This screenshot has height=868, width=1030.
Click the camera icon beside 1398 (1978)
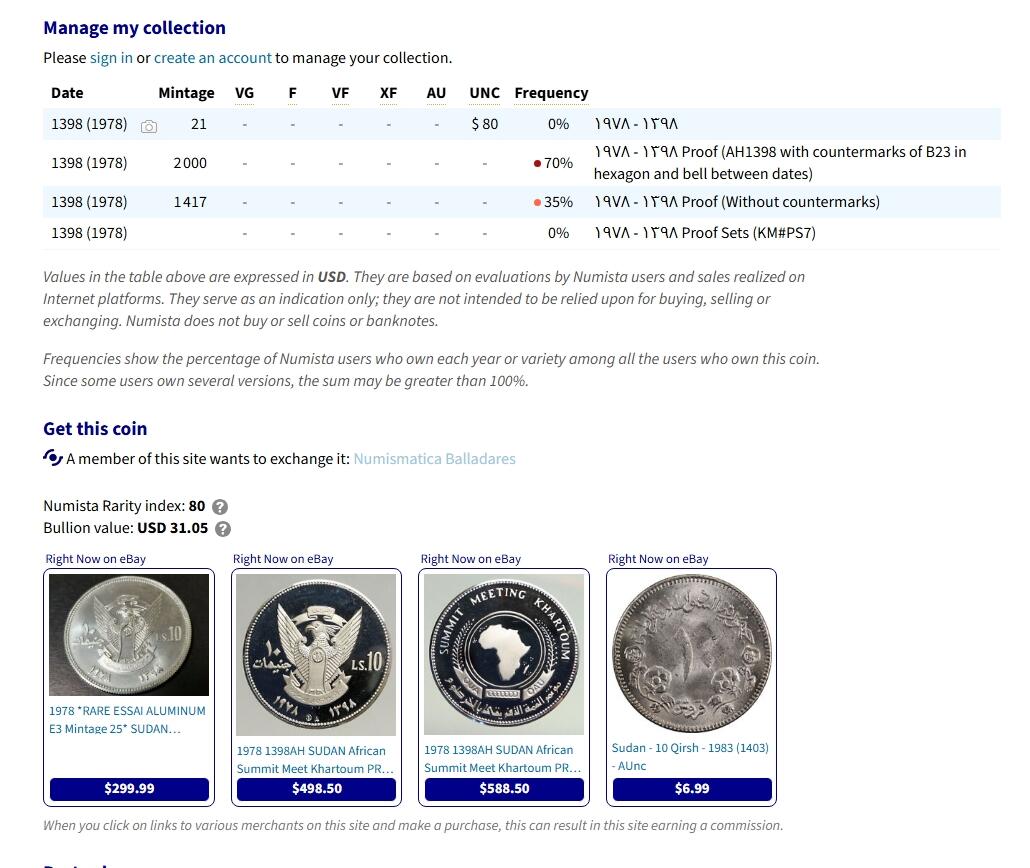(149, 126)
